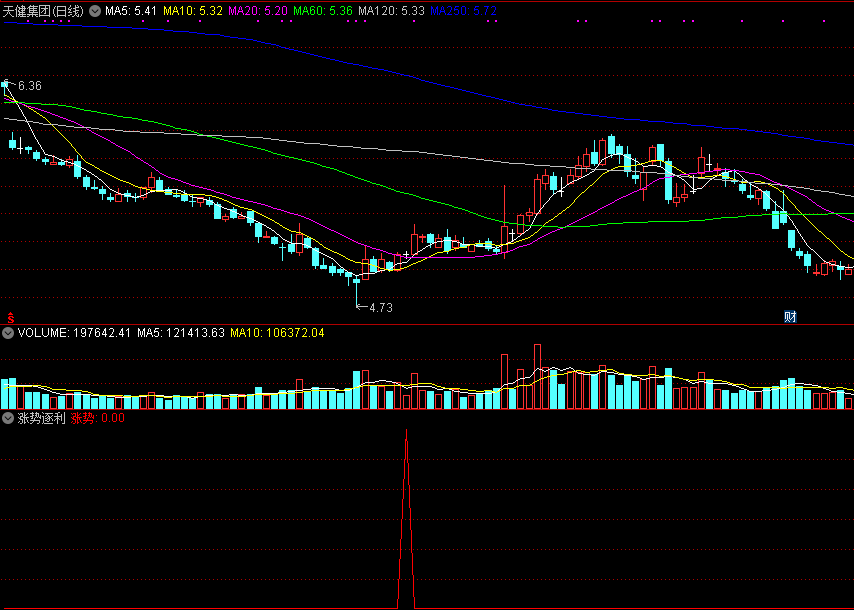854x610 pixels.
Task: Click the 4.73 low price annotation
Action: tap(381, 308)
